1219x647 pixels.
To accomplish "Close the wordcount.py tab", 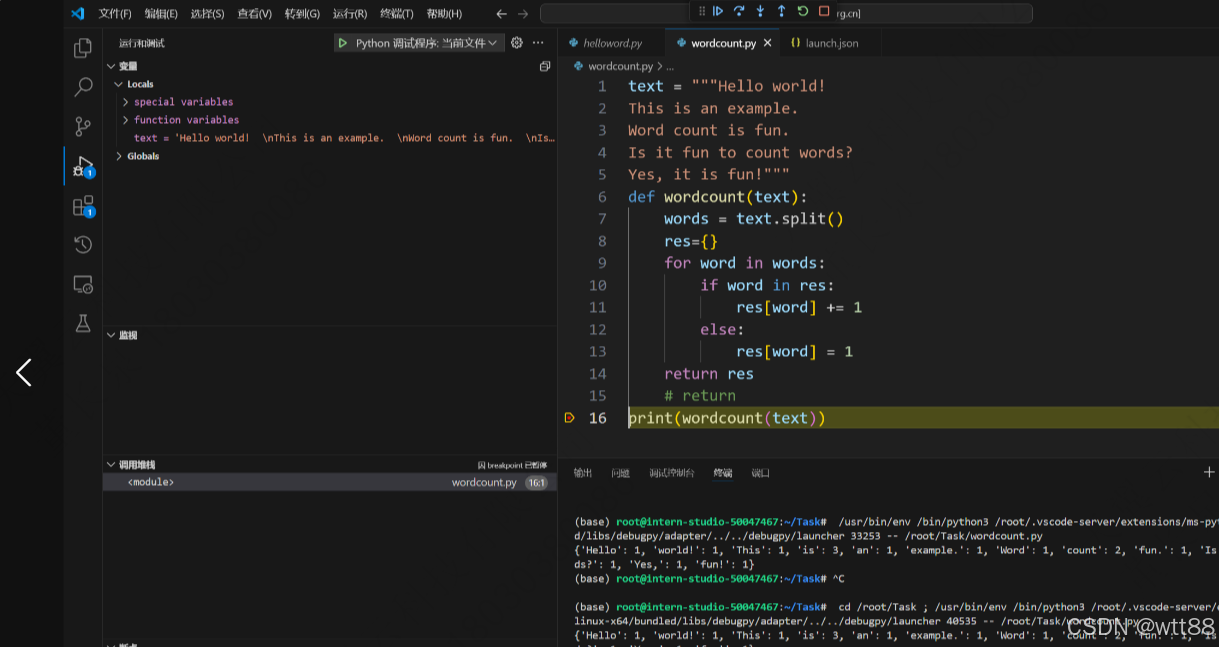I will [767, 43].
